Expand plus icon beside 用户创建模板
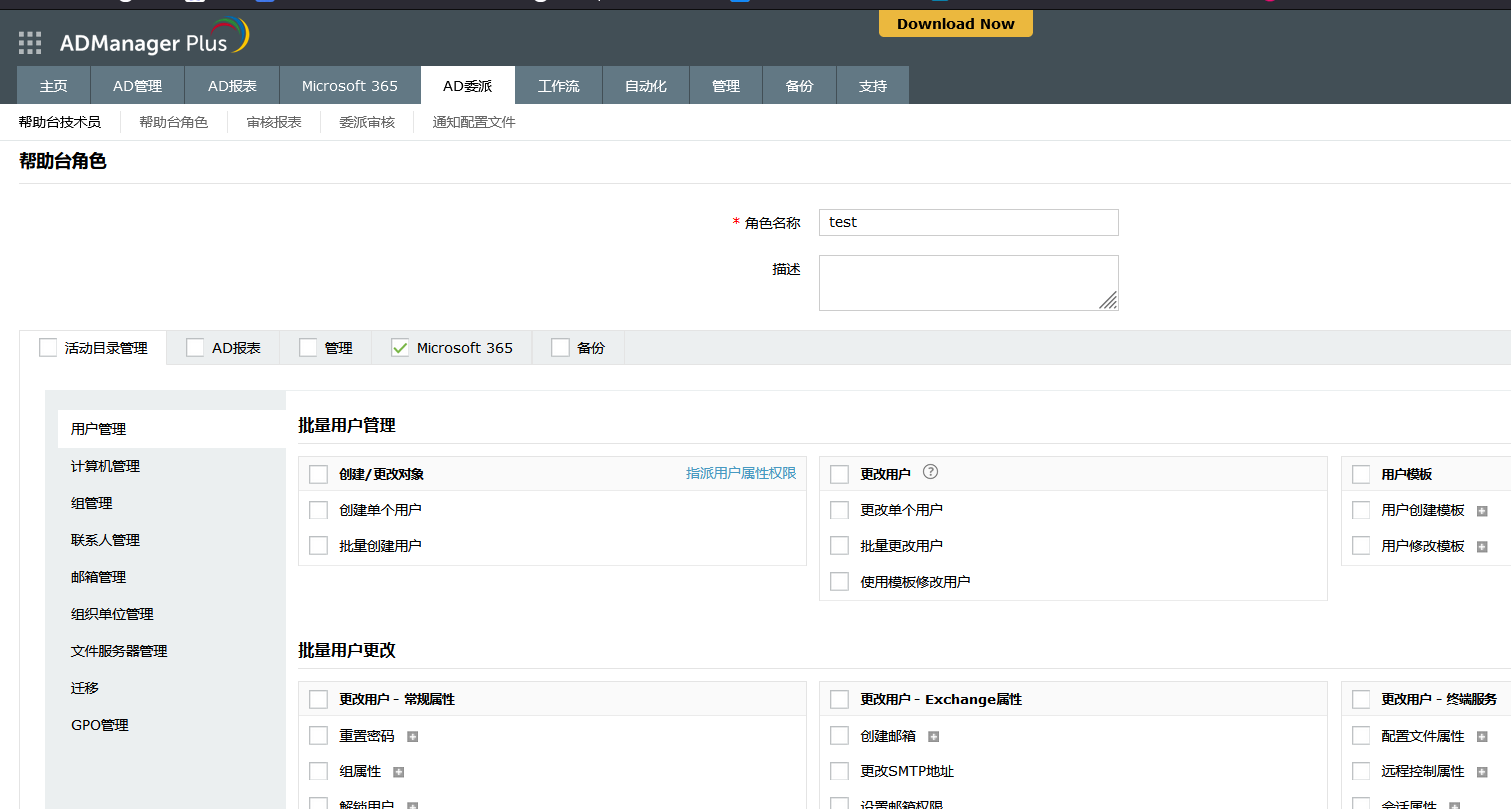This screenshot has width=1511, height=809. tap(1482, 511)
